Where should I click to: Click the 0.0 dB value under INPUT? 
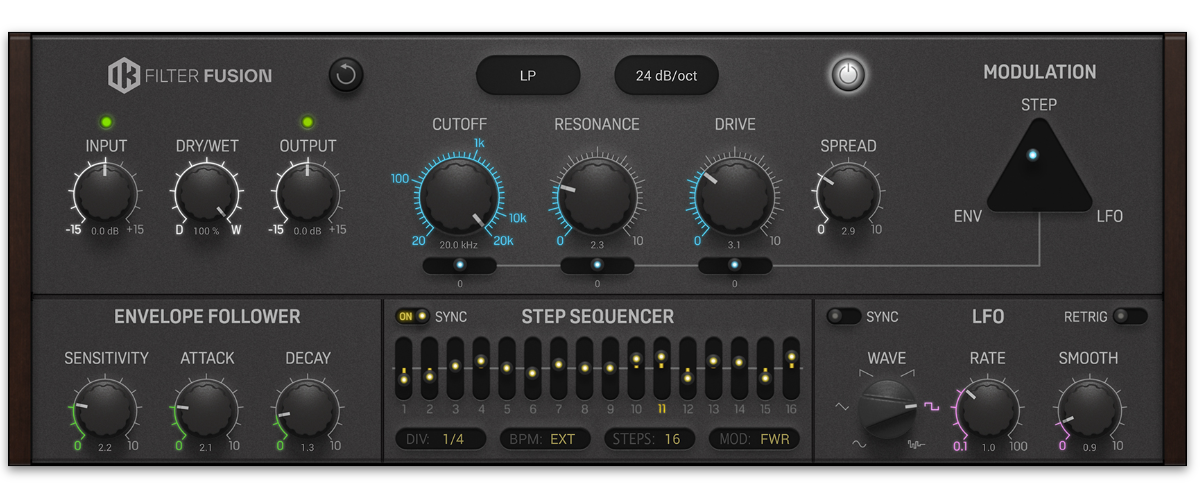105,231
